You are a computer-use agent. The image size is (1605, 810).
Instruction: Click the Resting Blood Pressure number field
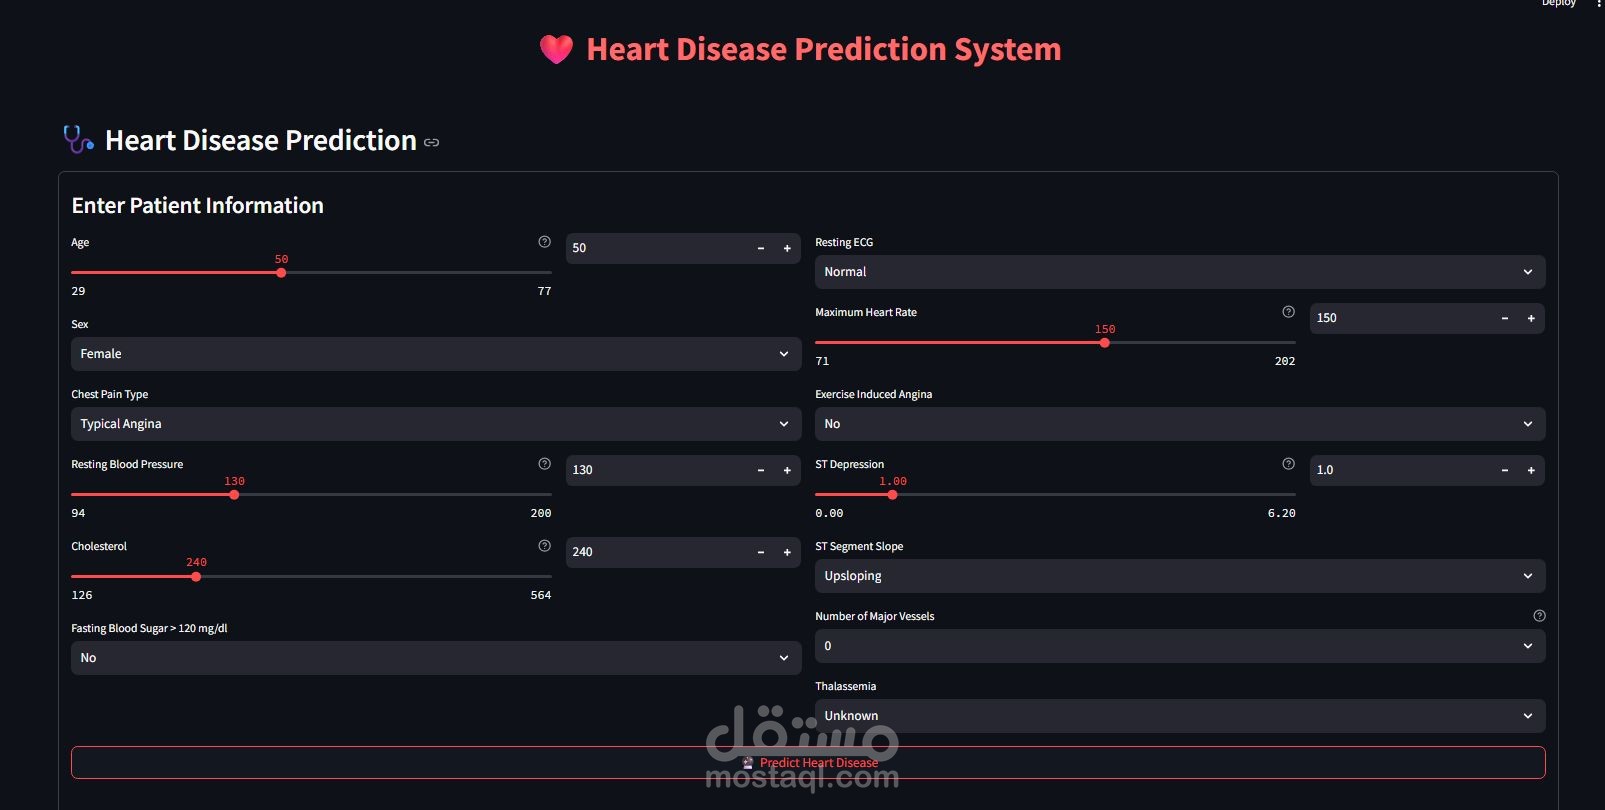[x=655, y=470]
